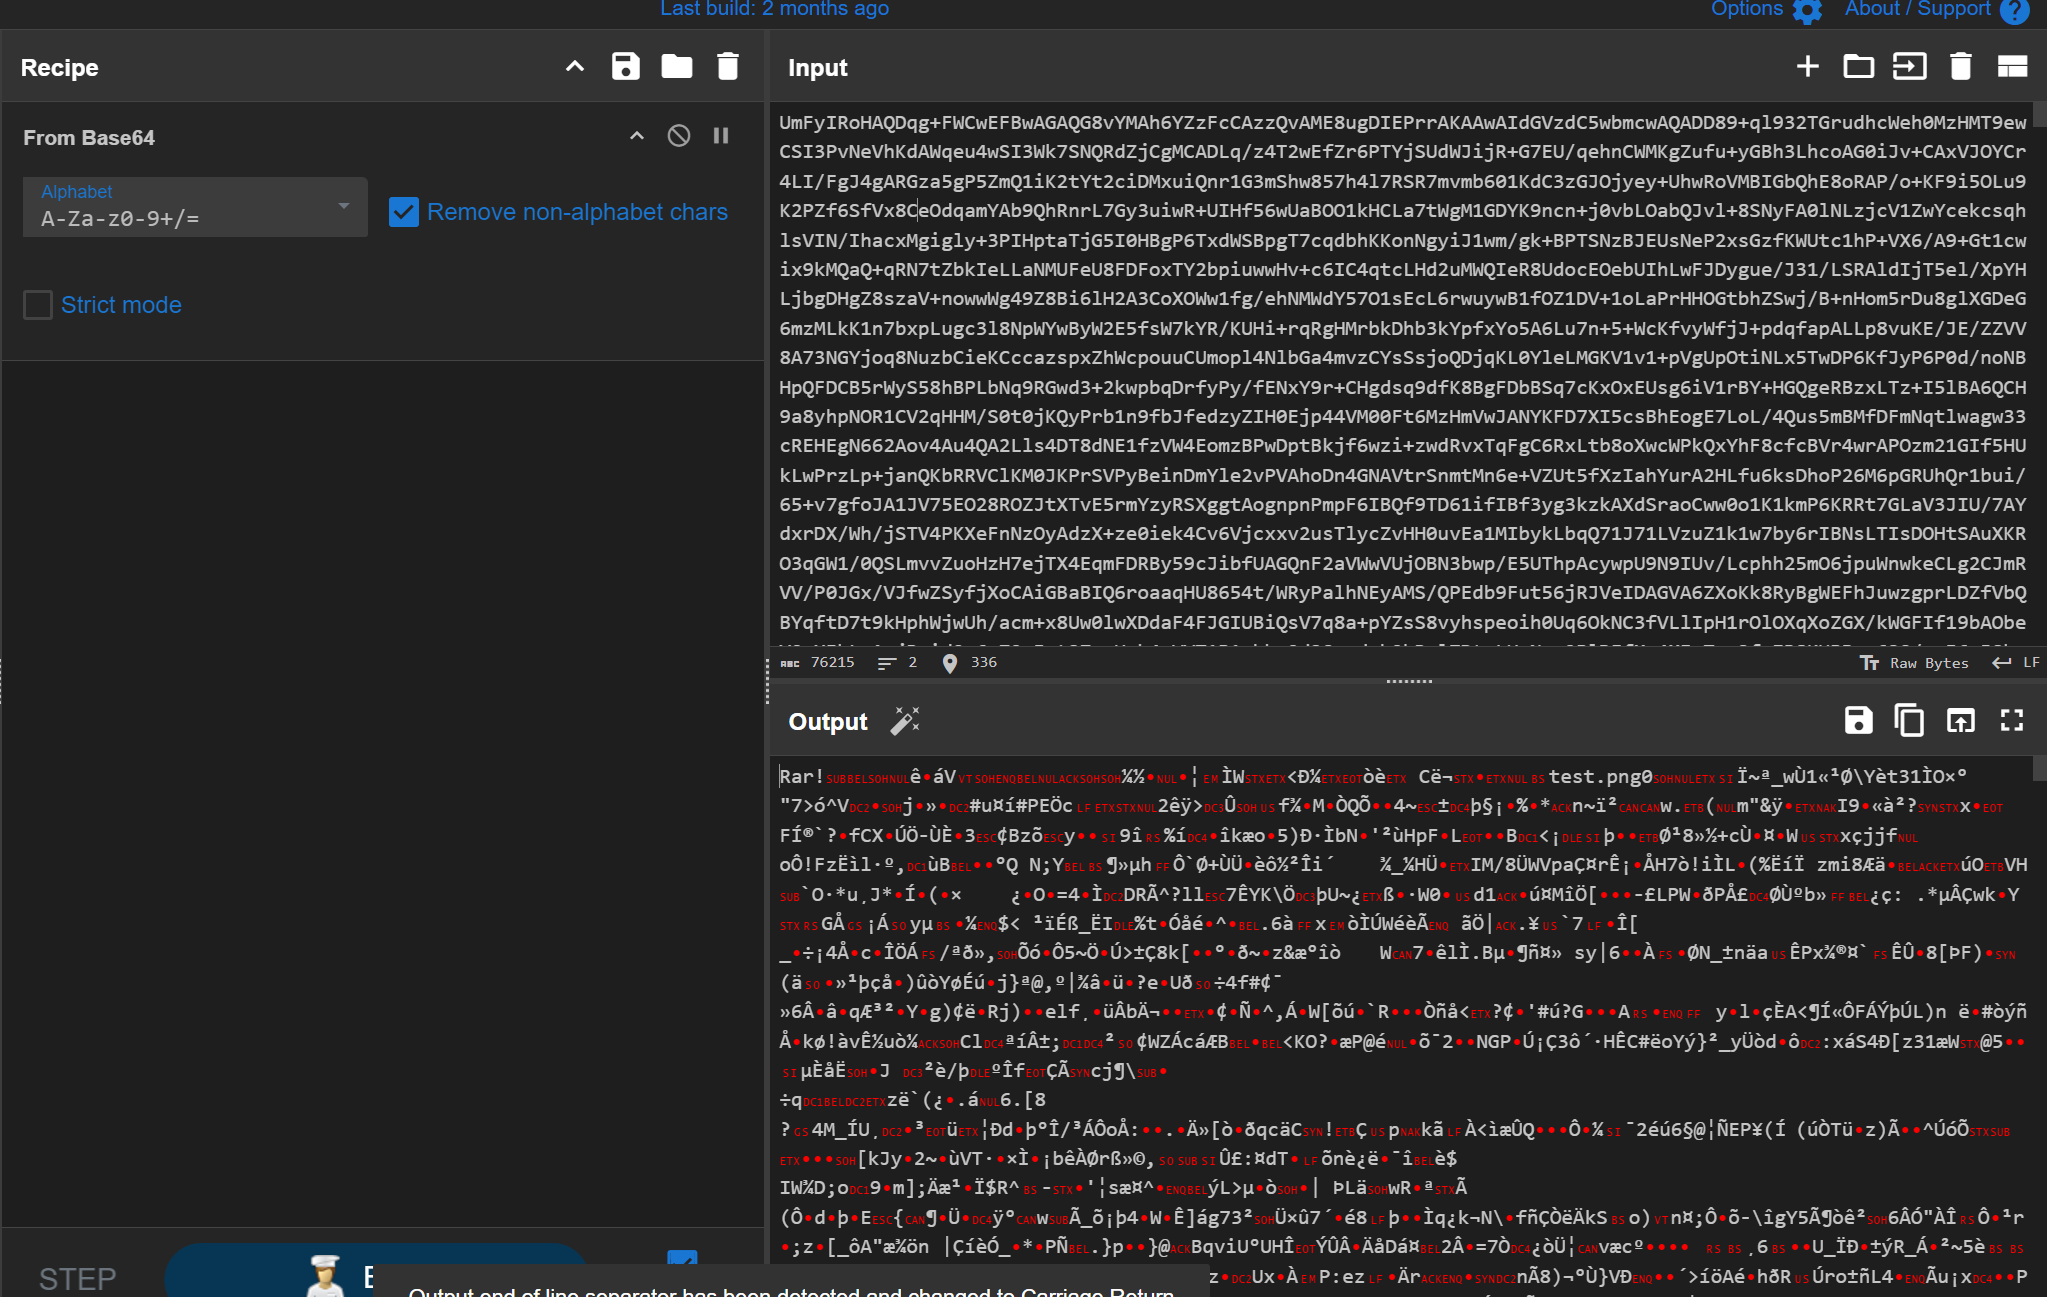2047x1297 pixels.
Task: Set breakpoint on From Base64 operation
Action: (x=721, y=136)
